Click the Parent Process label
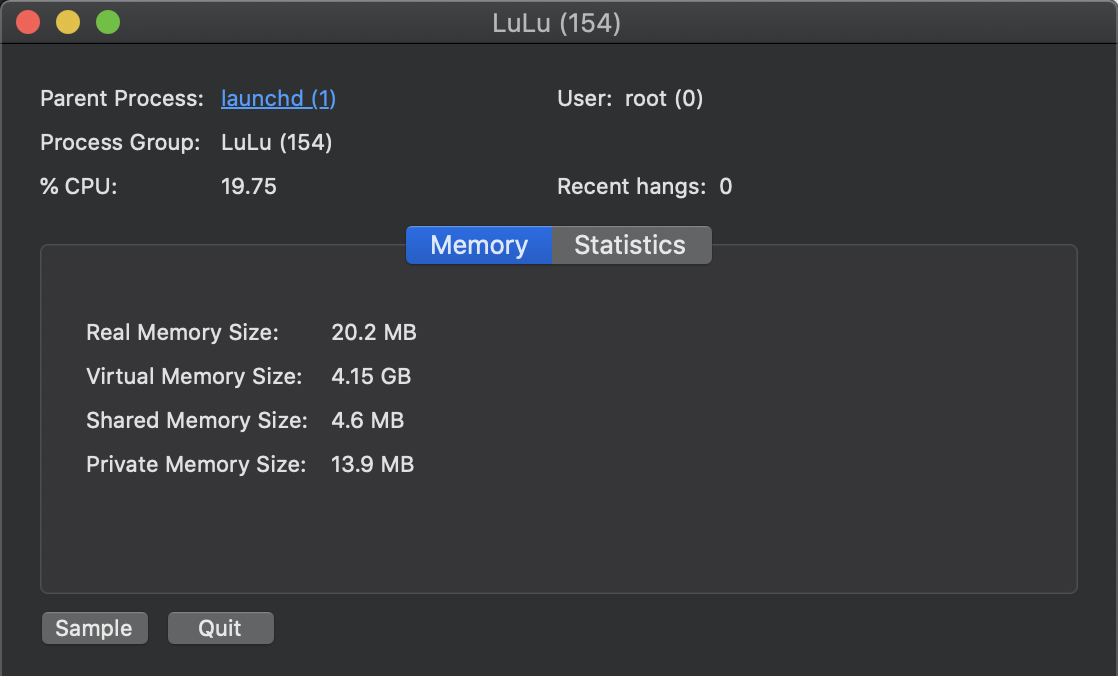Viewport: 1118px width, 676px height. point(120,98)
